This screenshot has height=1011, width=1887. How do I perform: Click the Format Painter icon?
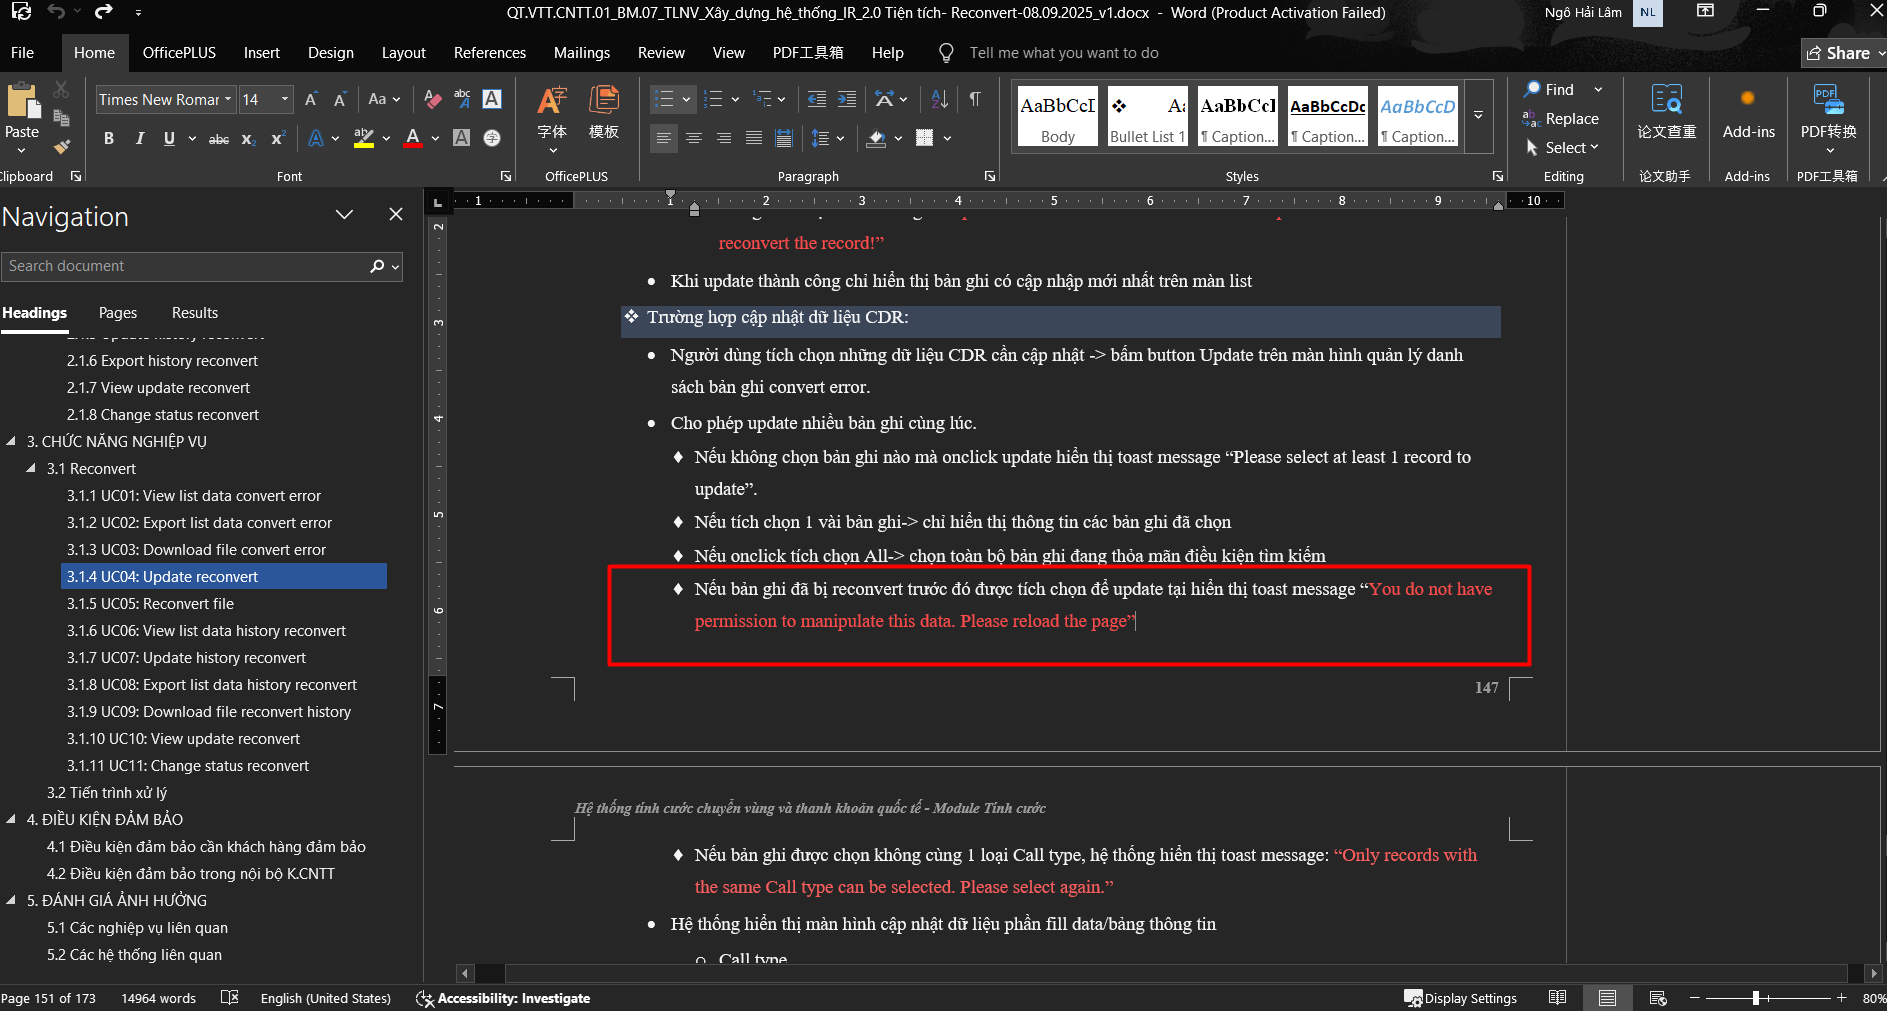[x=61, y=147]
